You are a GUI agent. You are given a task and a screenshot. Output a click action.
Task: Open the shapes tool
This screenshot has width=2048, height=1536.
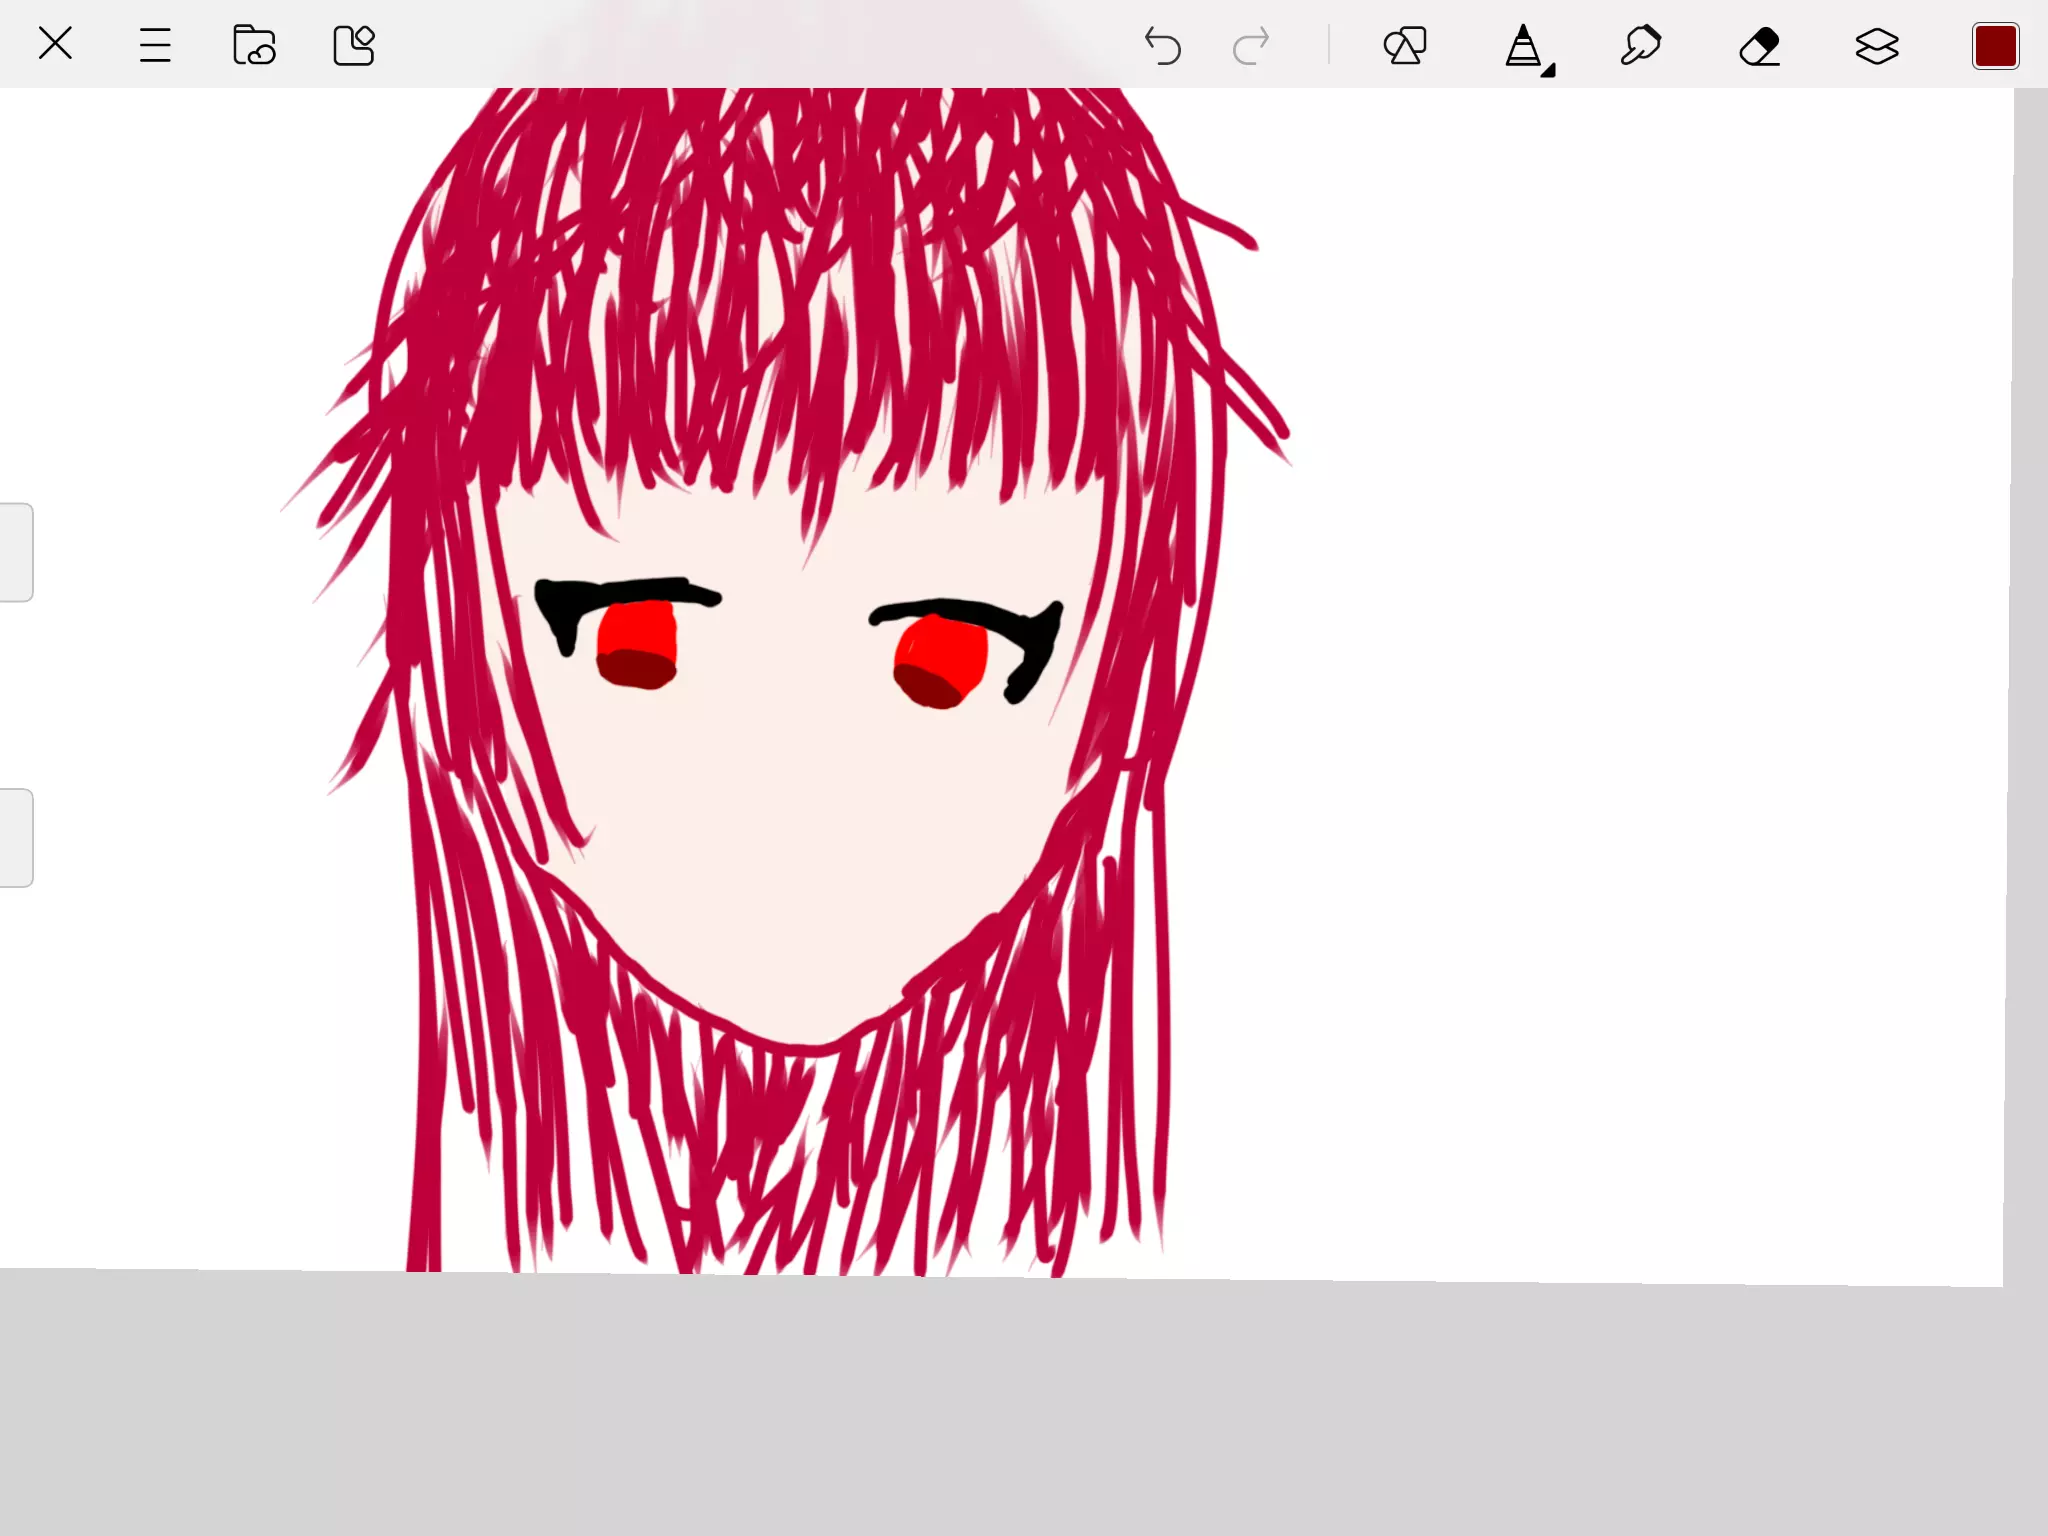click(1405, 46)
